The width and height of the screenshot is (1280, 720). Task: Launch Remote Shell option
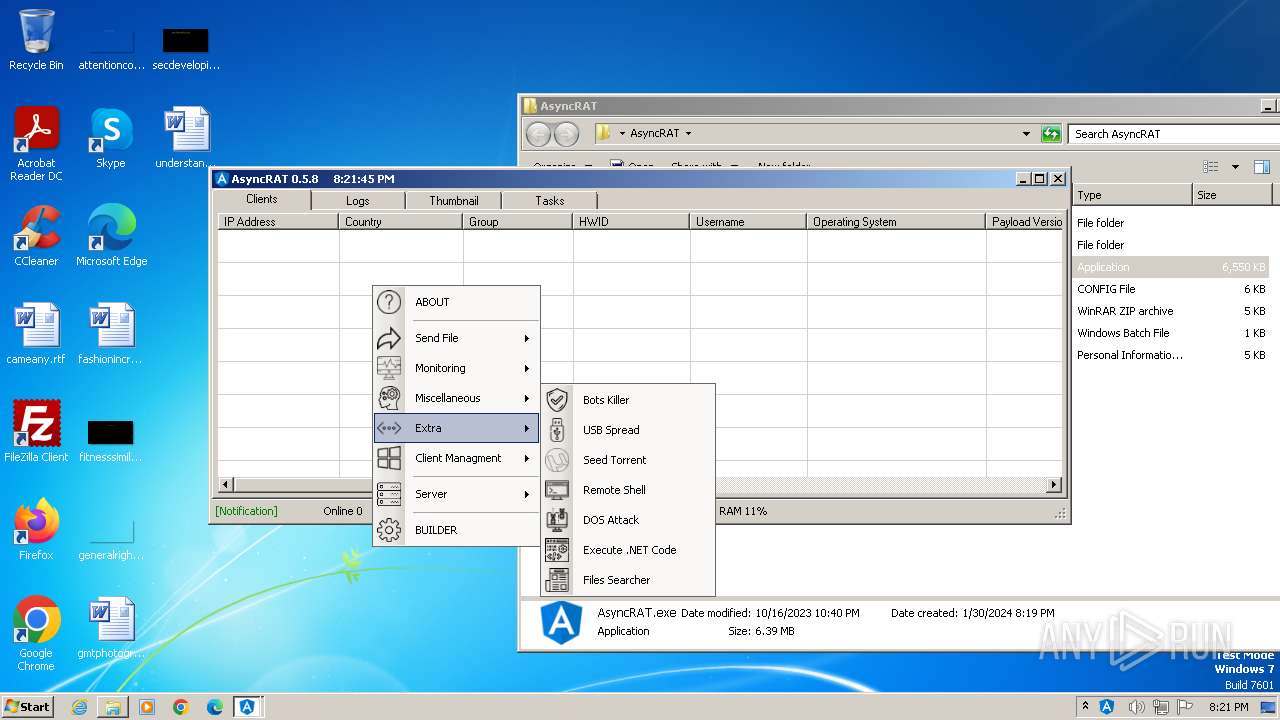628,490
